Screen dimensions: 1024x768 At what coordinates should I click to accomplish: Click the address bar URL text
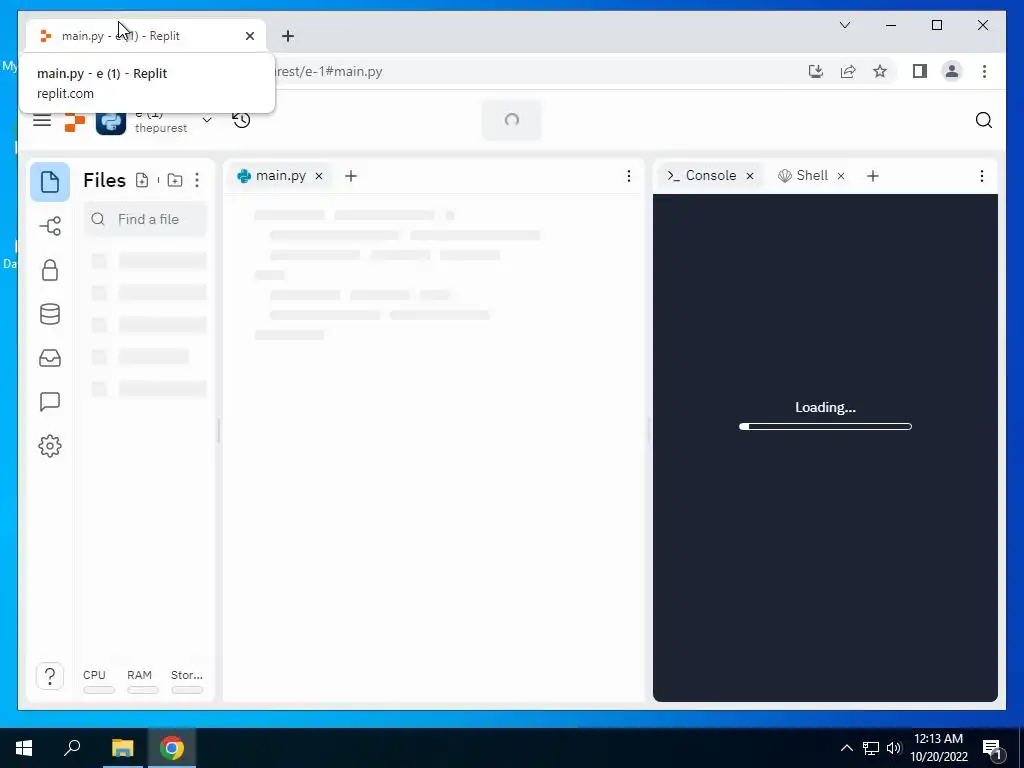[329, 72]
